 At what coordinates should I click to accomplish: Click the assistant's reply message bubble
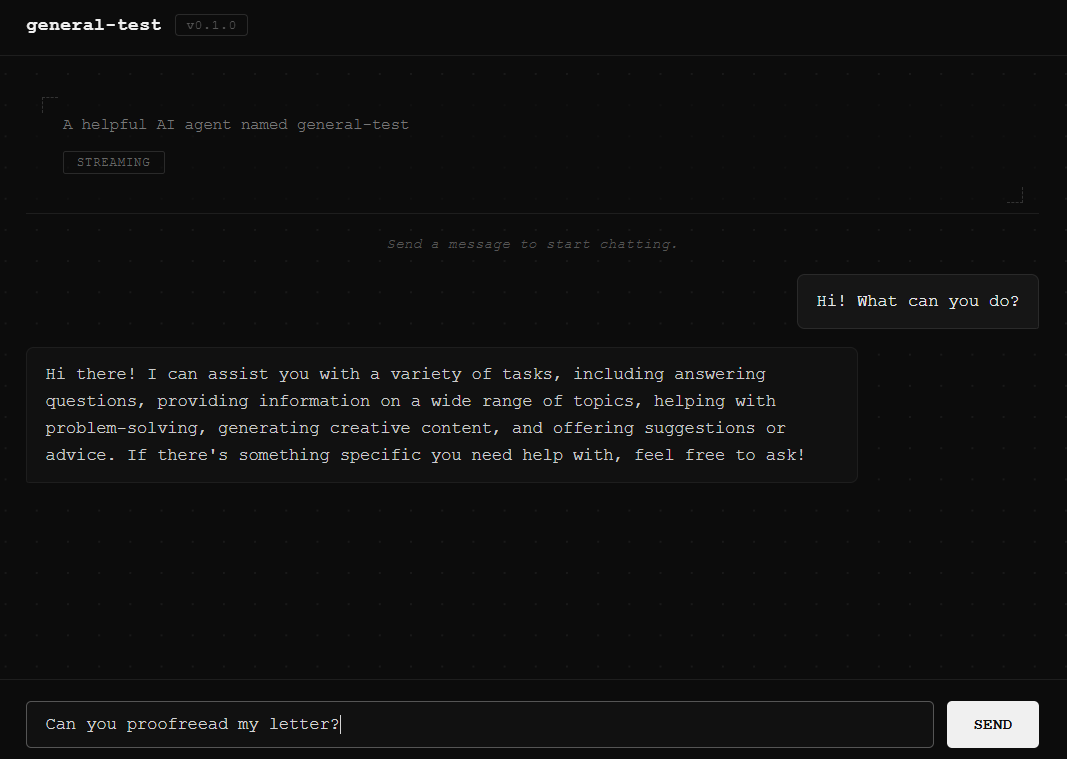[442, 414]
